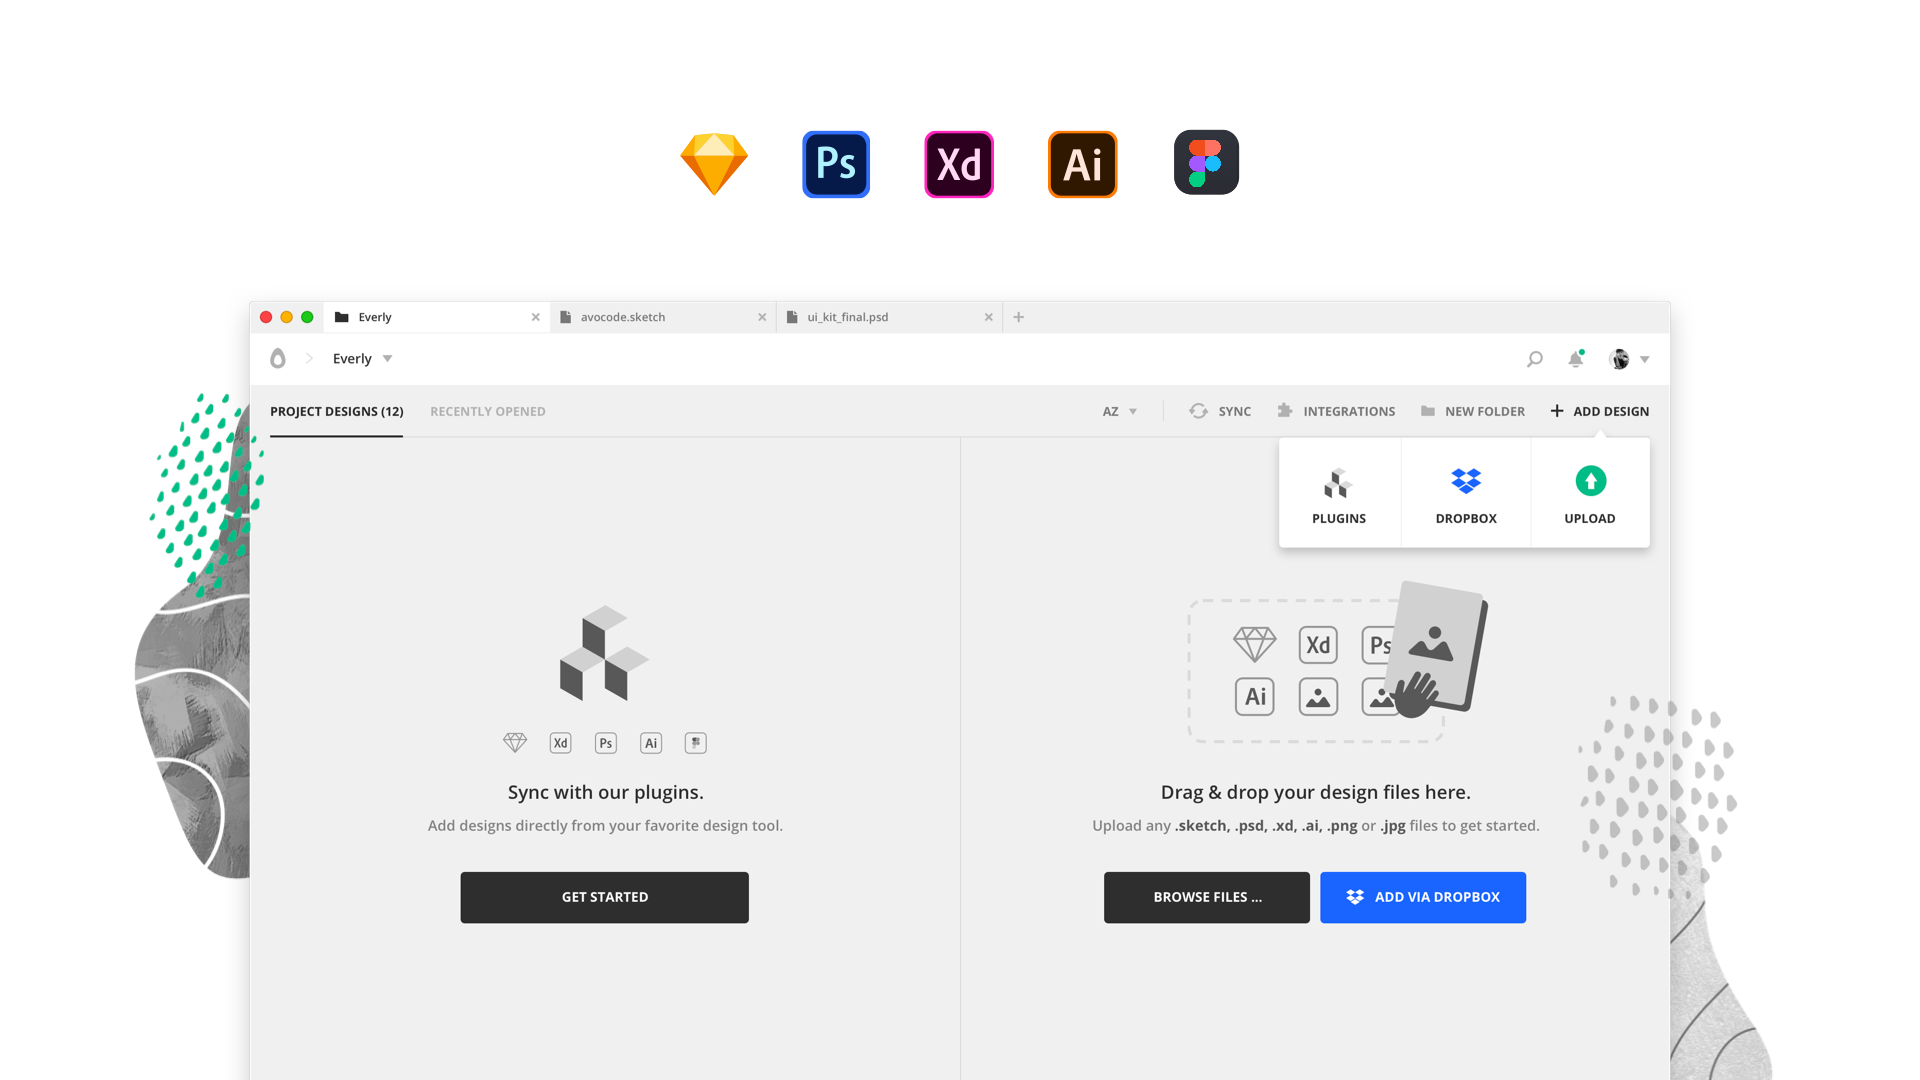Open the user avatar account menu
This screenshot has width=1920, height=1080.
coord(1629,359)
